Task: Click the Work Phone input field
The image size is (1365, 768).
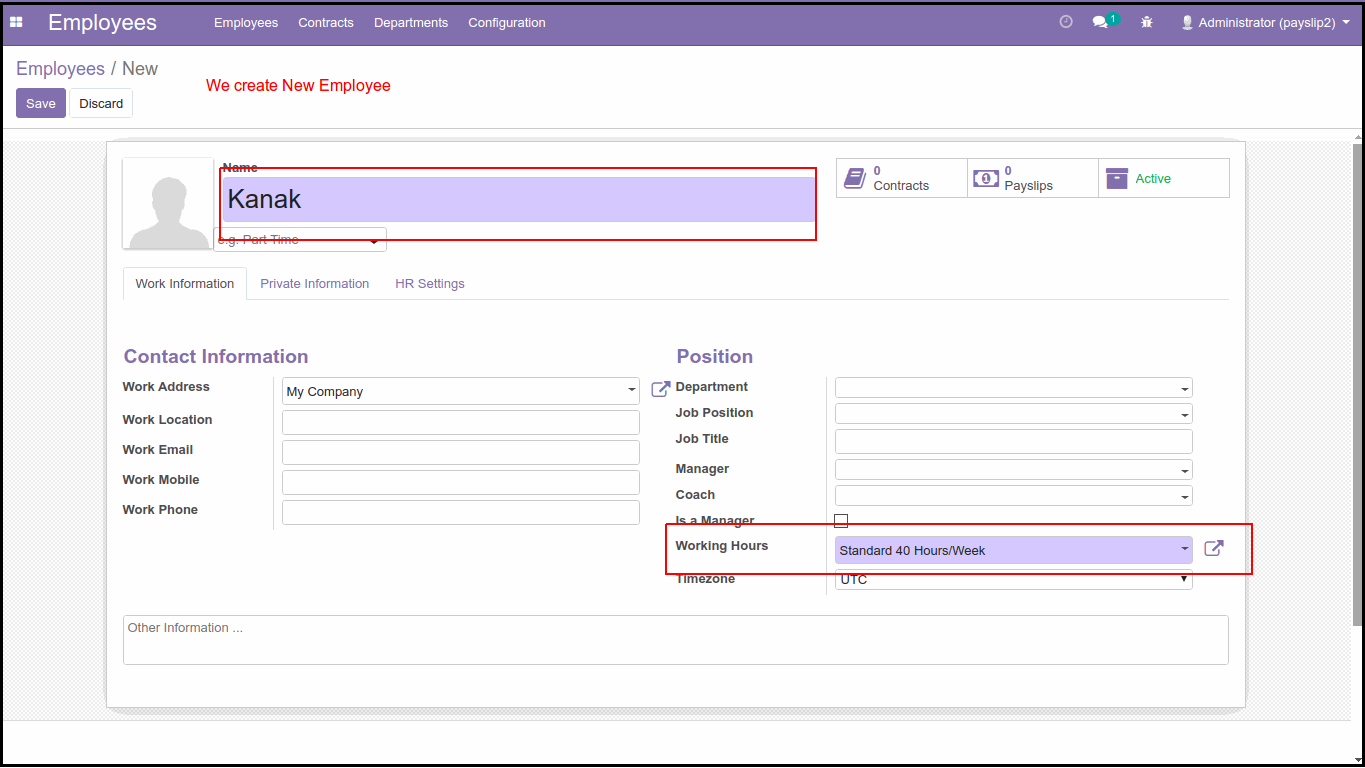Action: point(461,512)
